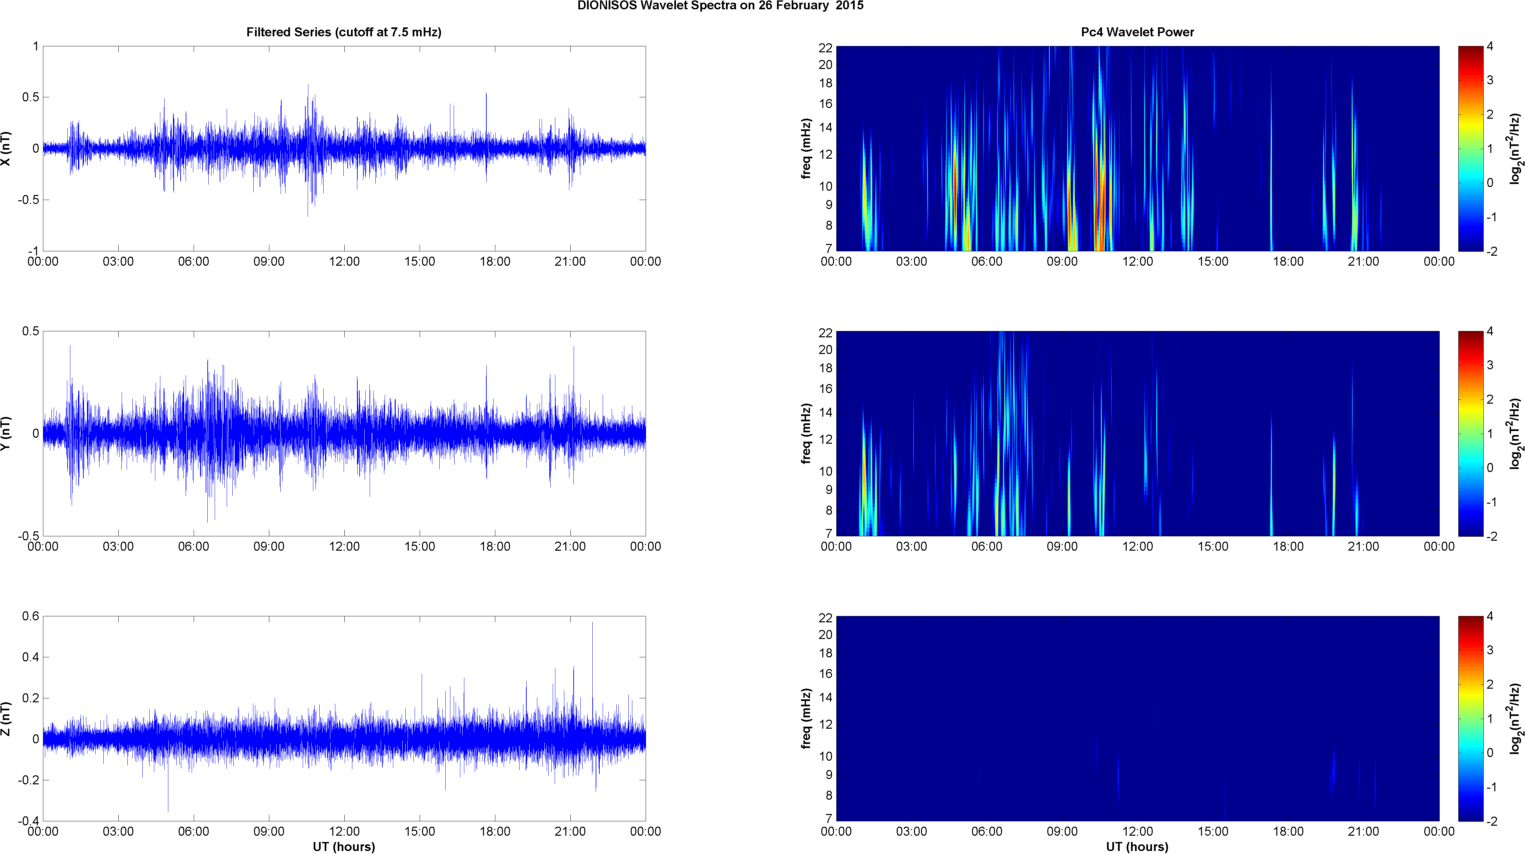Click the '-0.5' tick on the X (nT) axis
The image size is (1525, 854).
(x=27, y=200)
